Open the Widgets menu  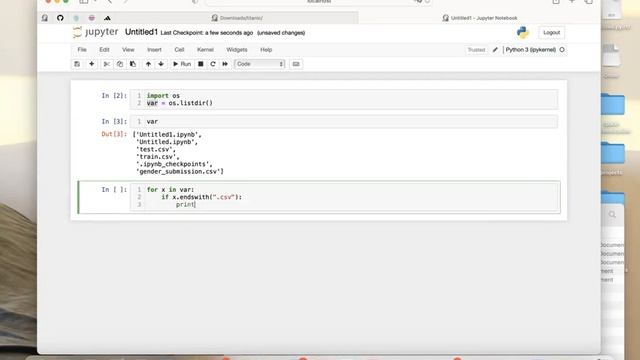pos(237,50)
